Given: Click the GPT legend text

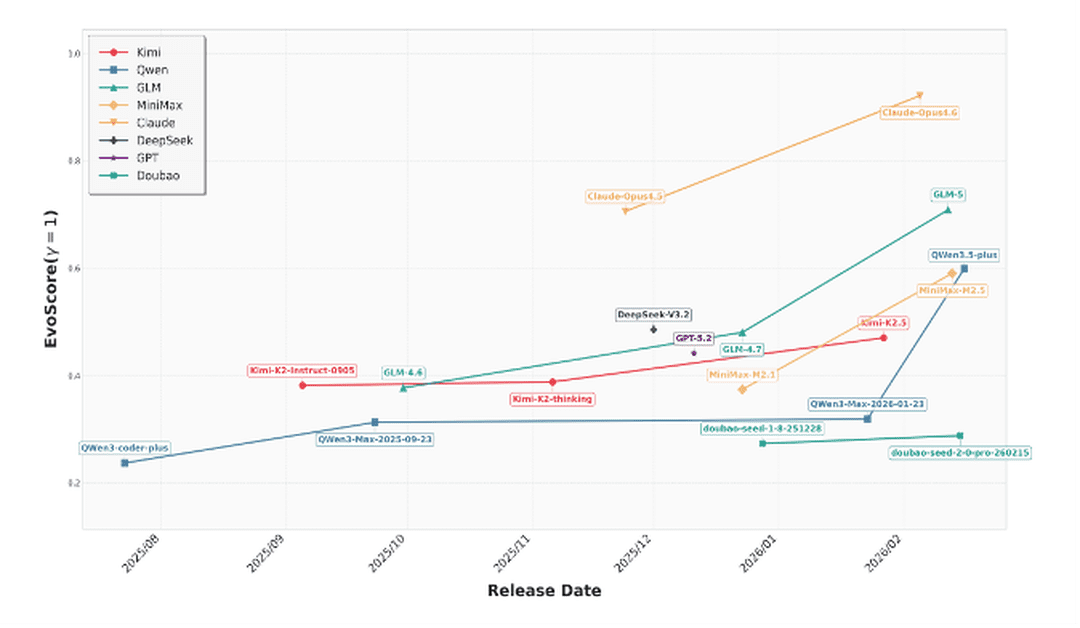Looking at the screenshot, I should [x=148, y=158].
